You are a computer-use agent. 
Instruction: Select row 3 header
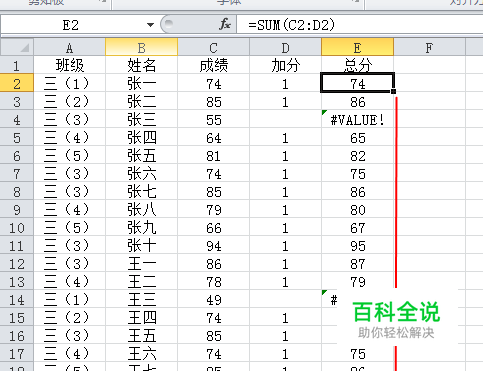[17, 101]
